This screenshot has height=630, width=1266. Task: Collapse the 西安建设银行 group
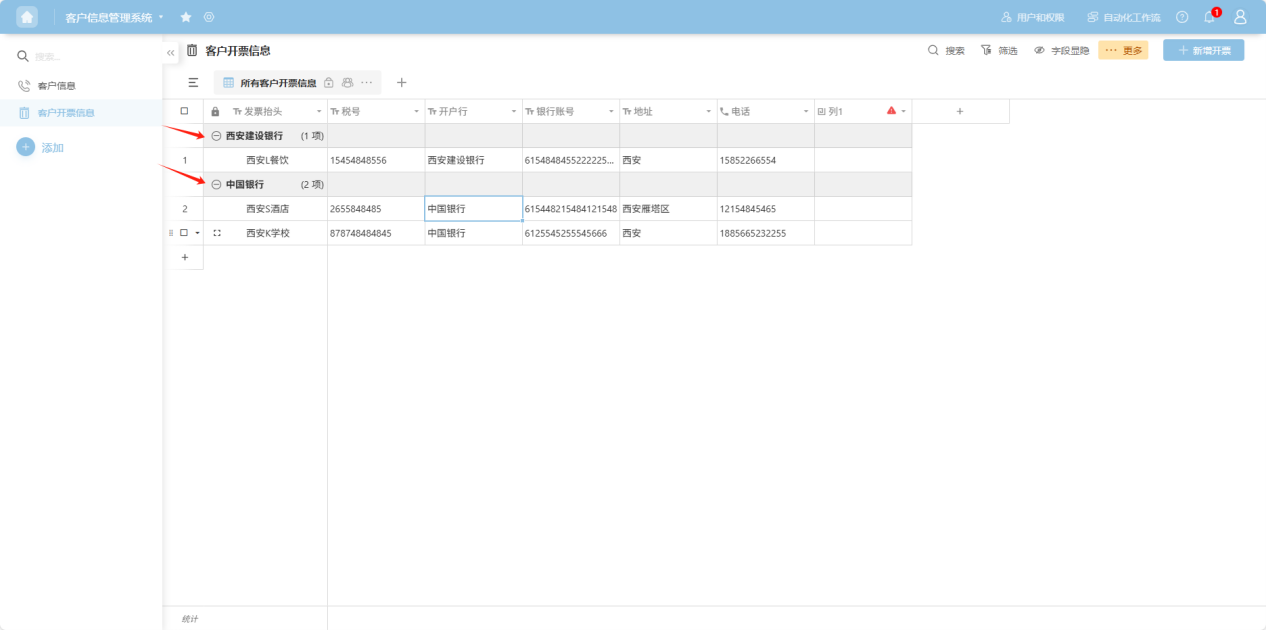coord(216,136)
